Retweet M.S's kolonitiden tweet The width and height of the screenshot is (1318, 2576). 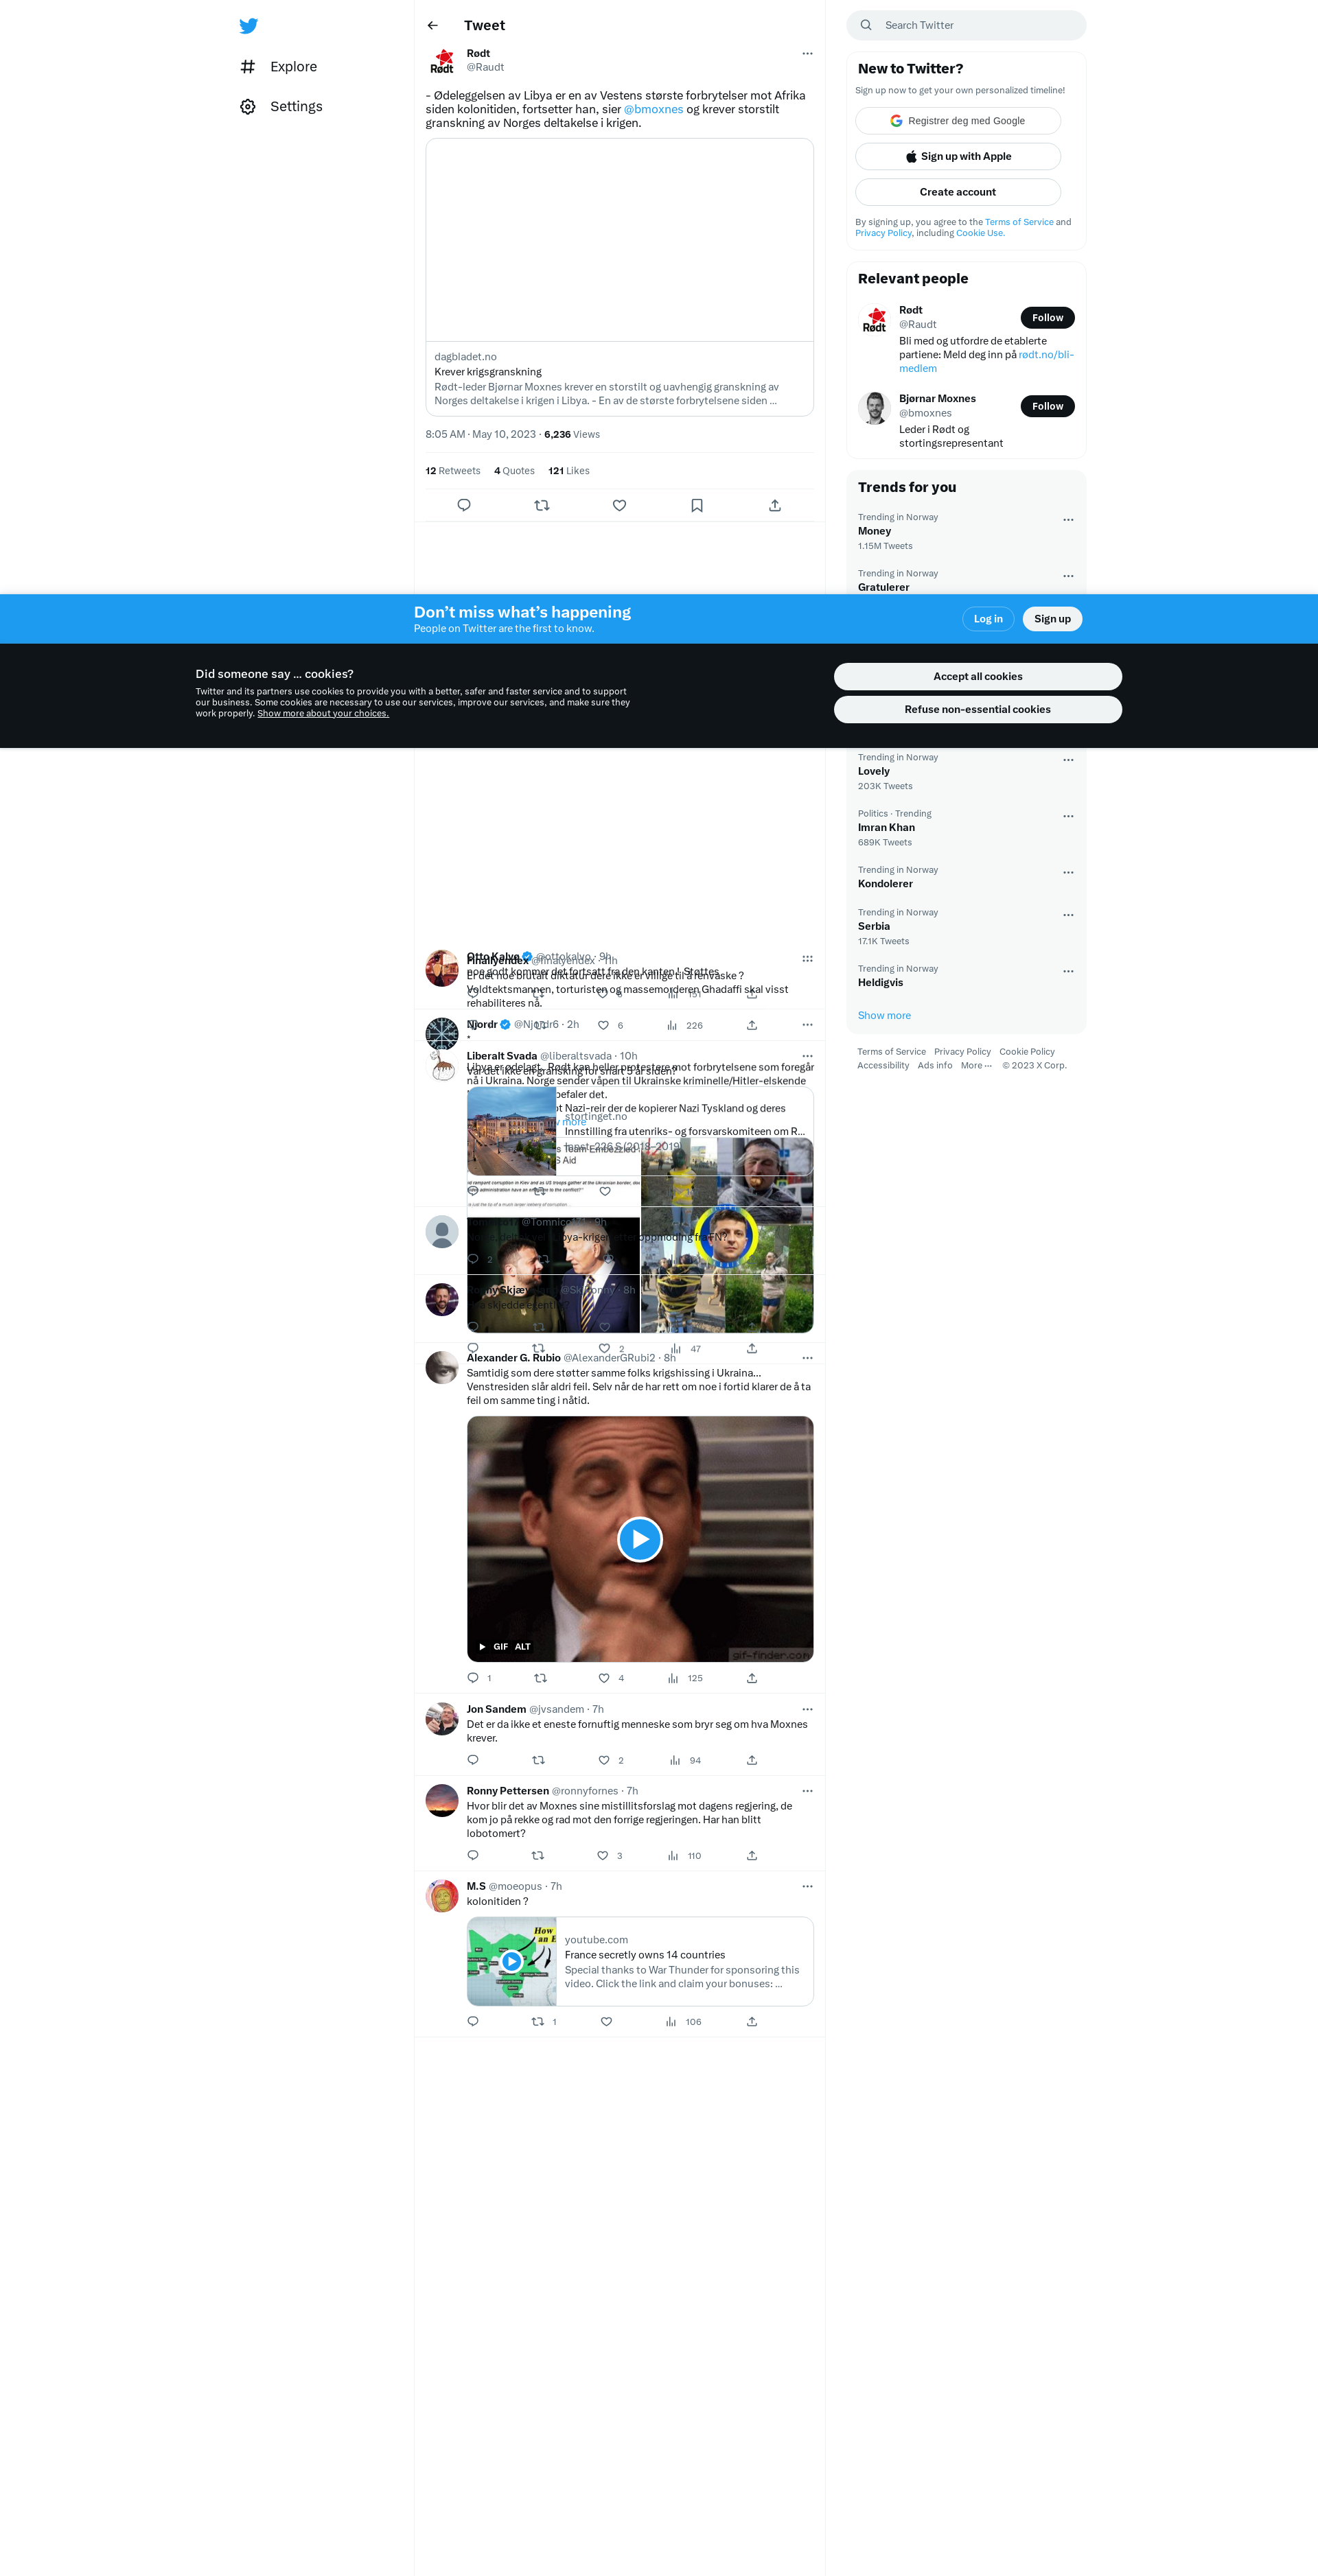tap(538, 2022)
